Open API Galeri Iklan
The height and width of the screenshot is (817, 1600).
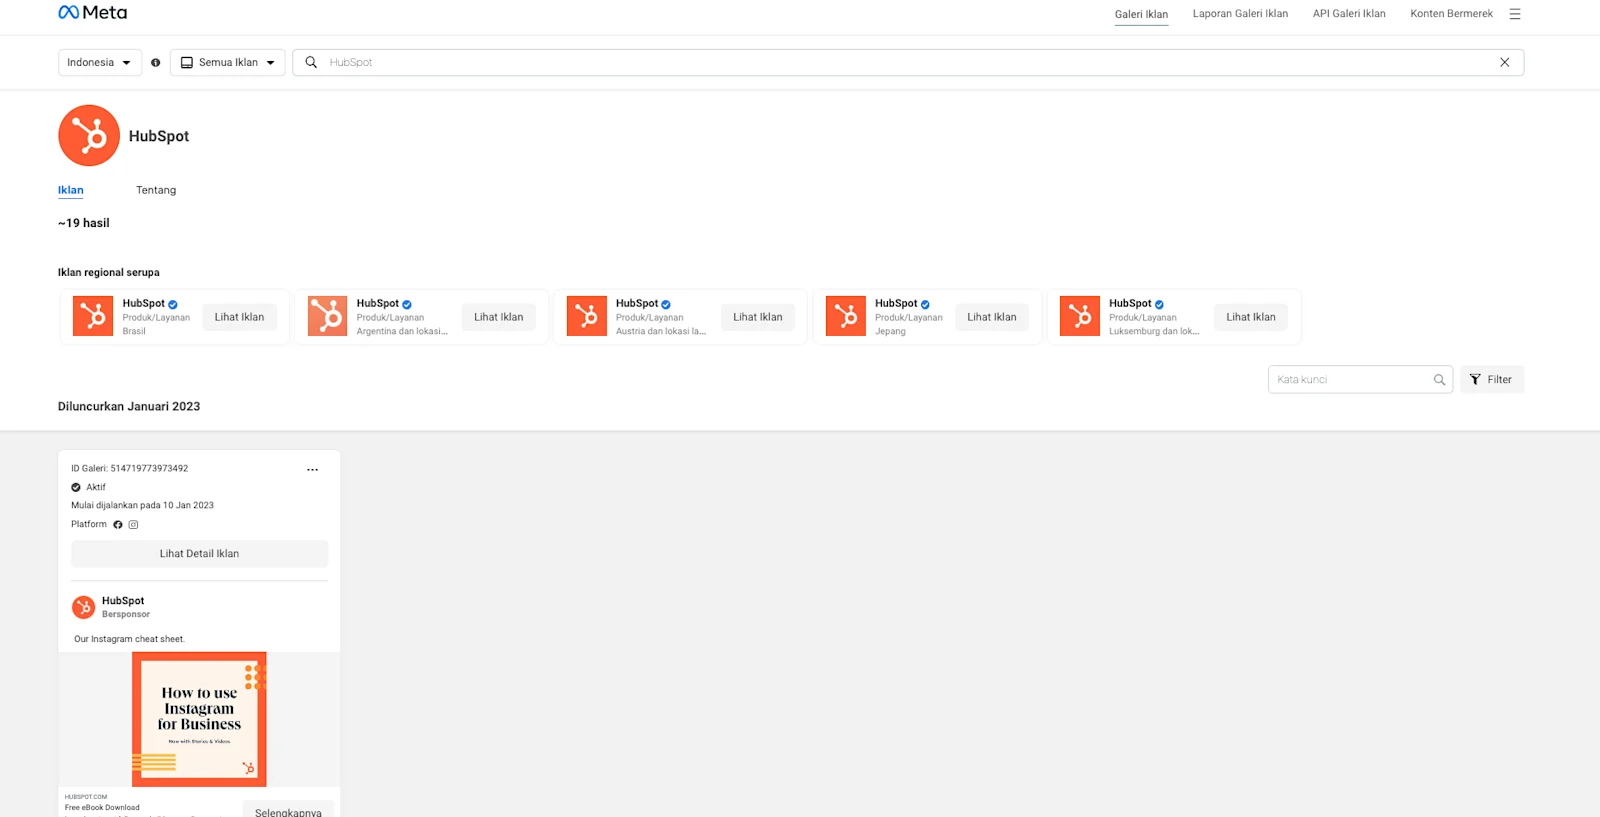[x=1349, y=14]
